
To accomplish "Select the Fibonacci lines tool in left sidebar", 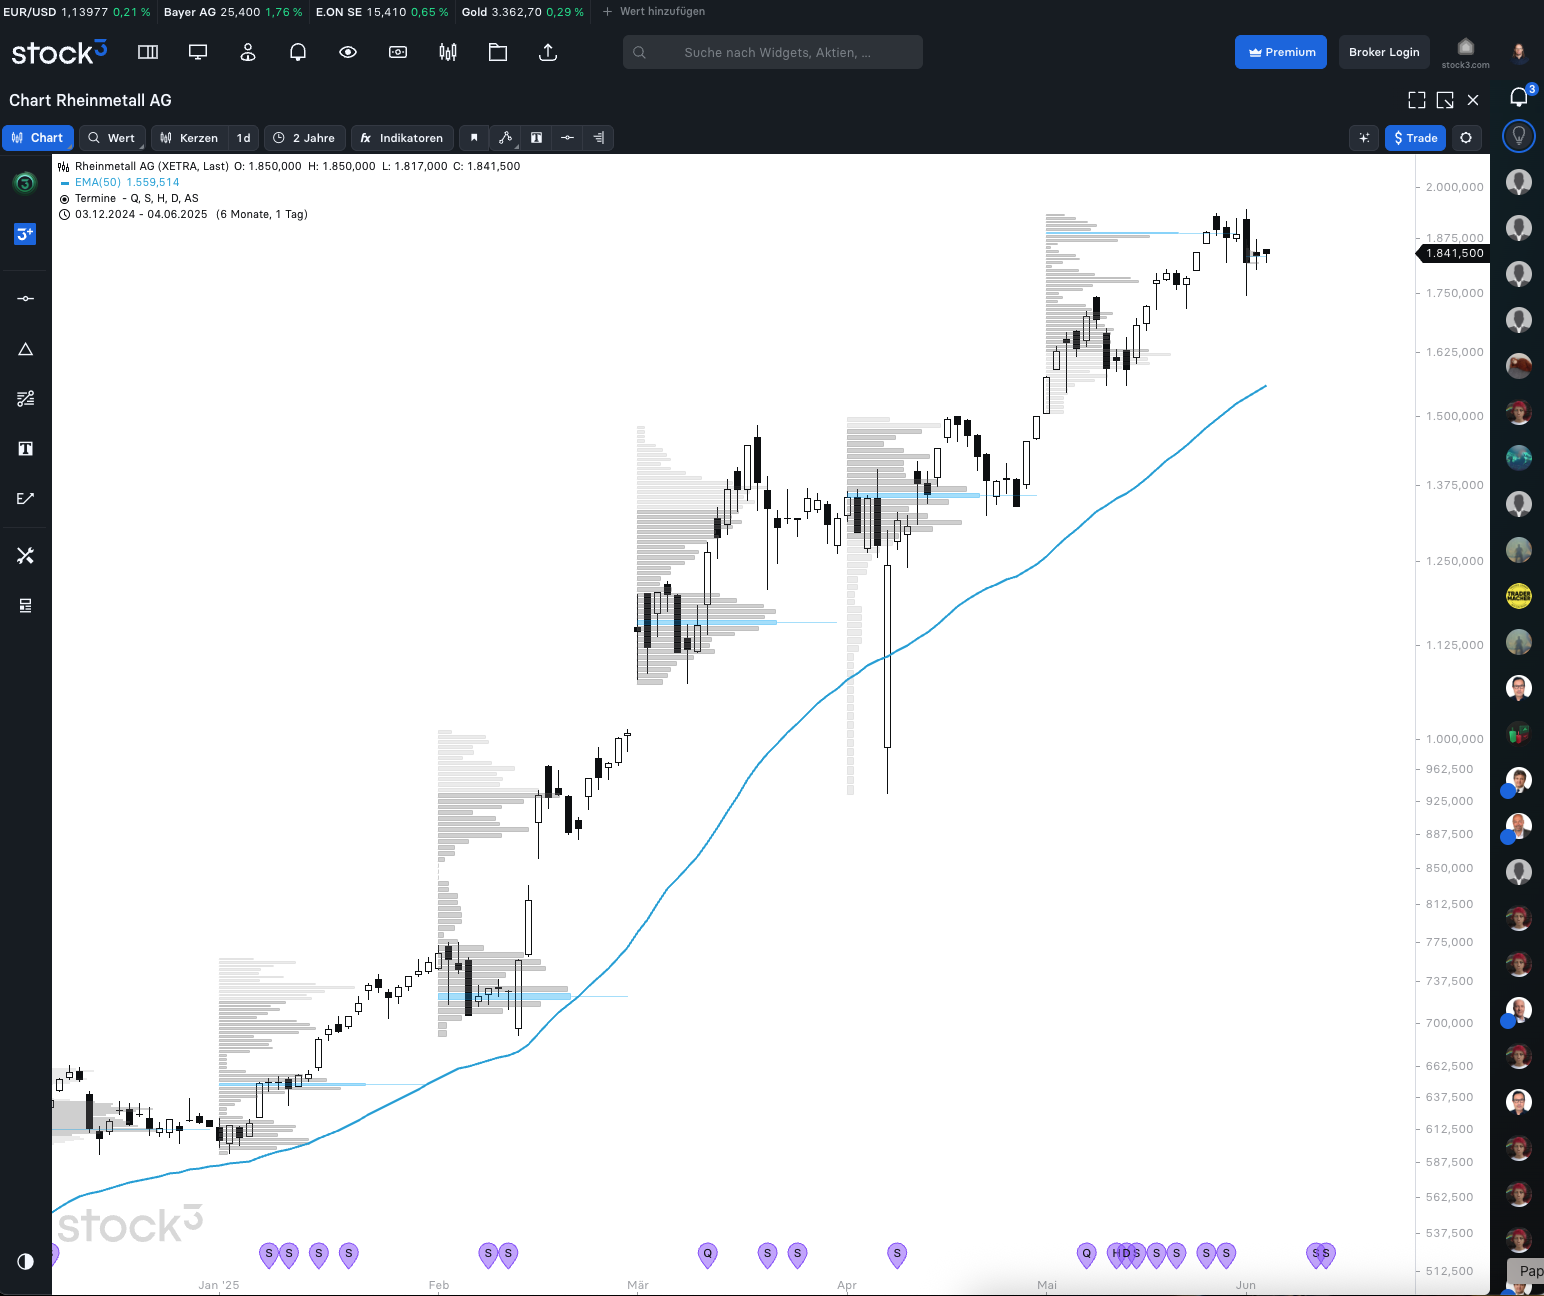I will click(x=25, y=398).
